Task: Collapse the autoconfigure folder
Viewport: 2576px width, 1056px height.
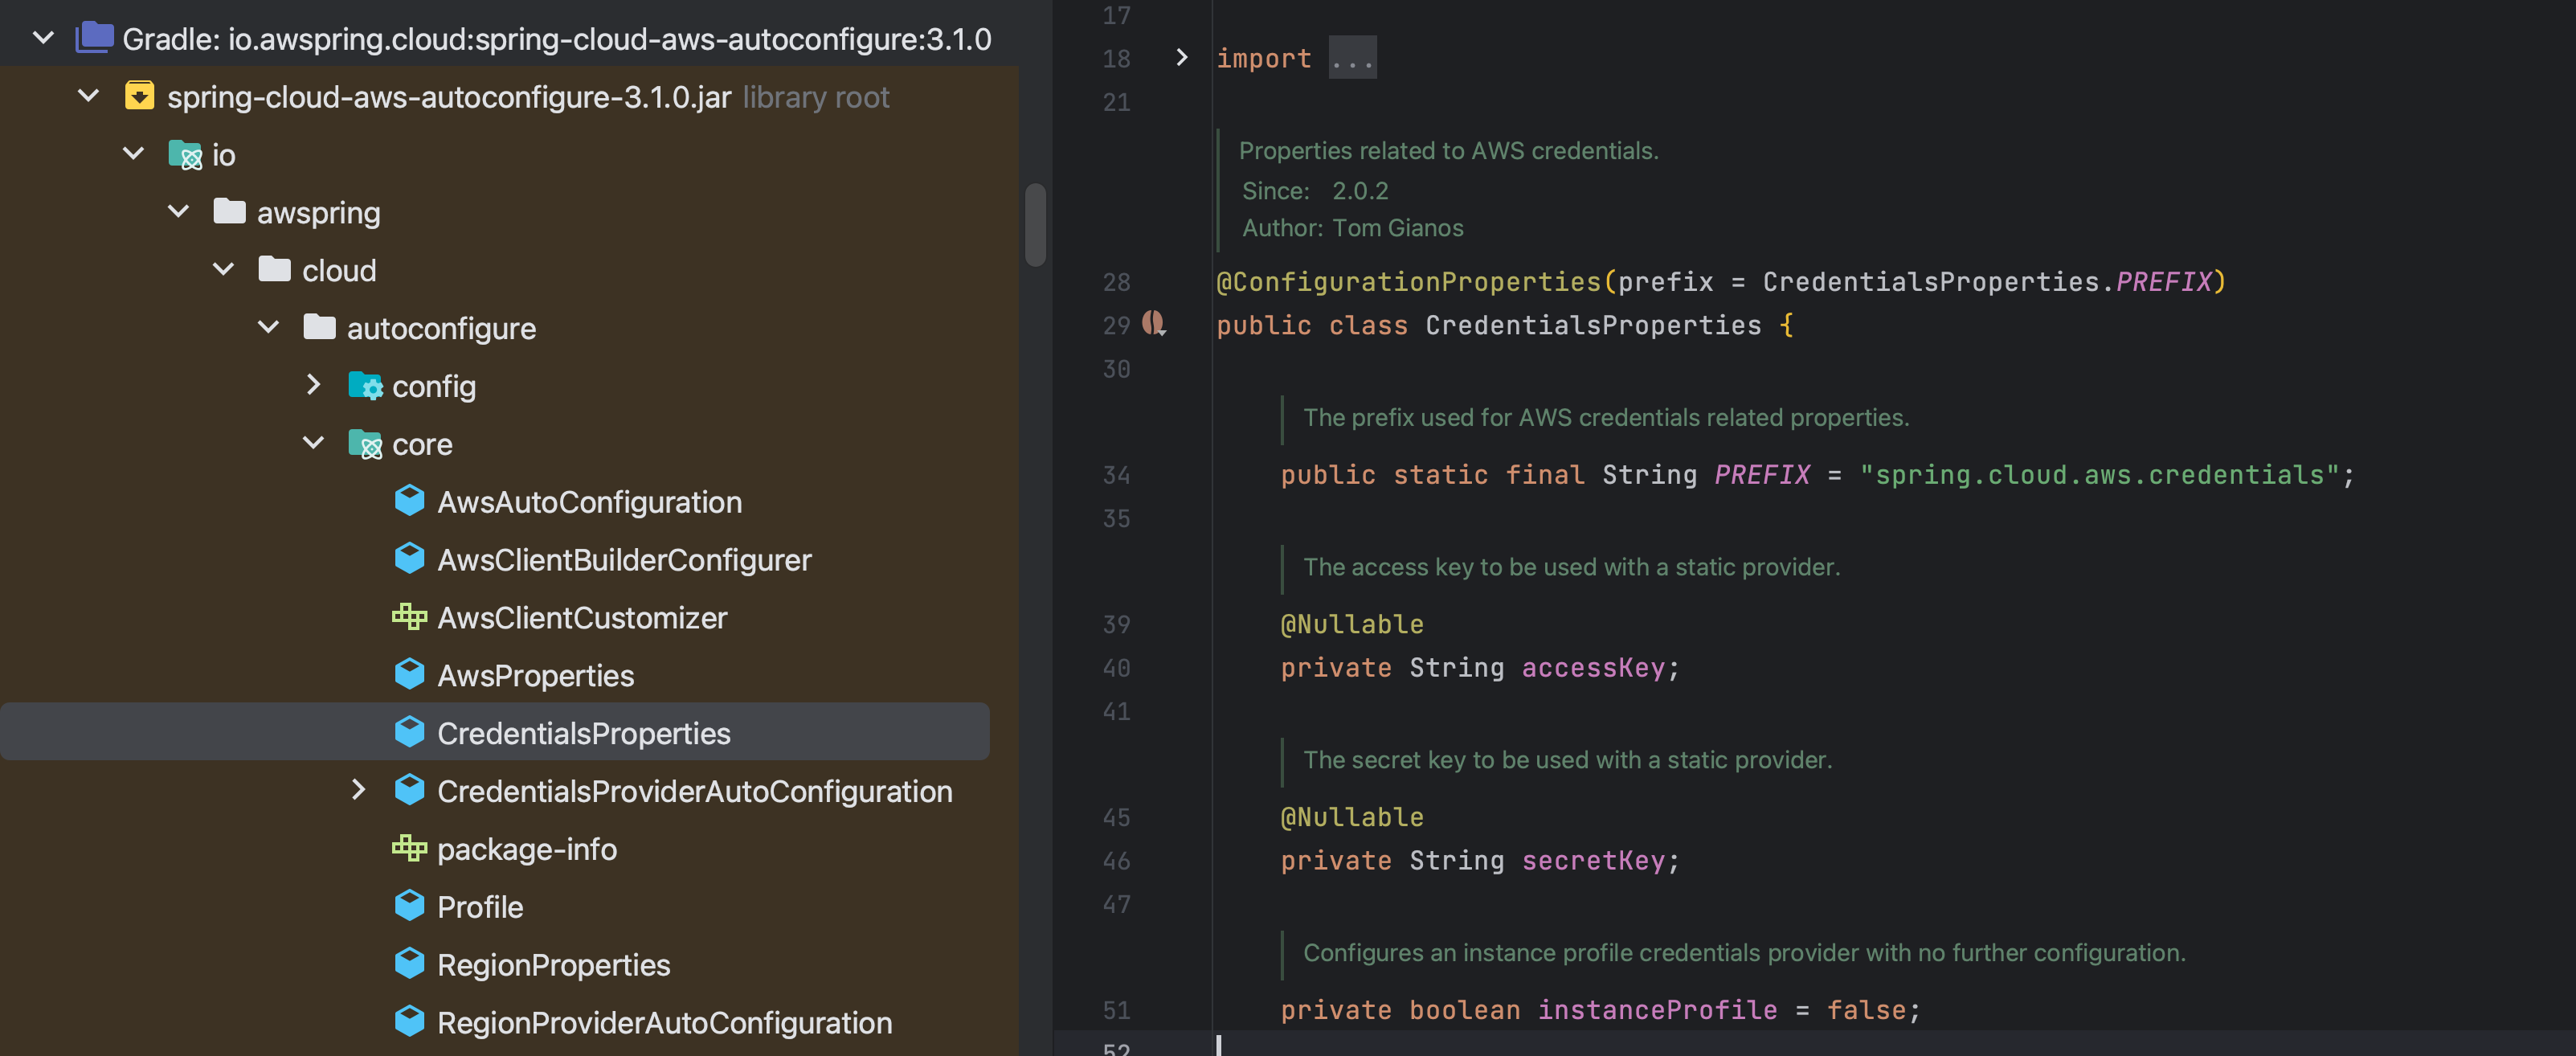Action: coord(268,327)
